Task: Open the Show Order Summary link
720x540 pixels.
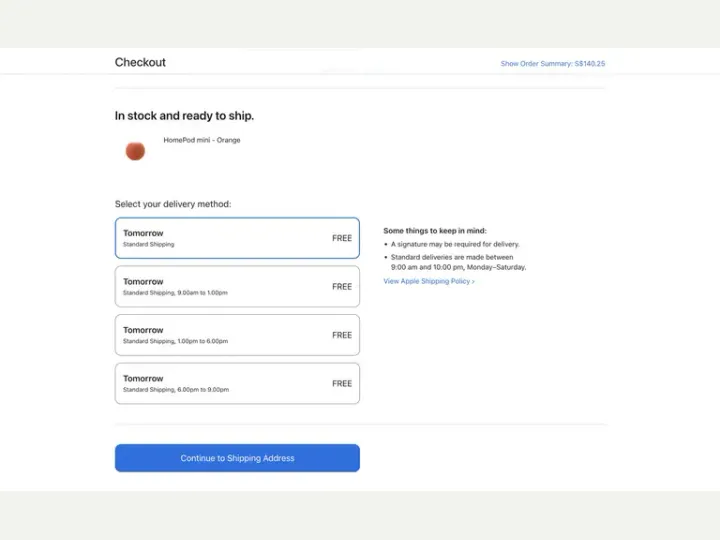Action: click(552, 63)
